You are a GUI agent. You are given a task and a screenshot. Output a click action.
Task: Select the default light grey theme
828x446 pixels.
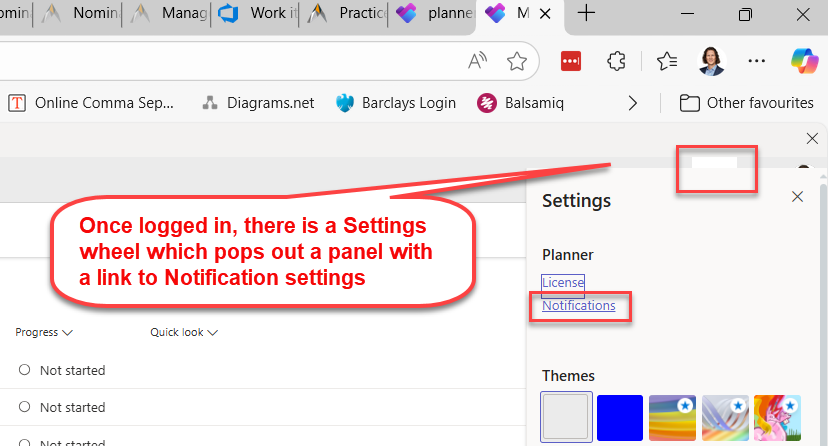(567, 417)
